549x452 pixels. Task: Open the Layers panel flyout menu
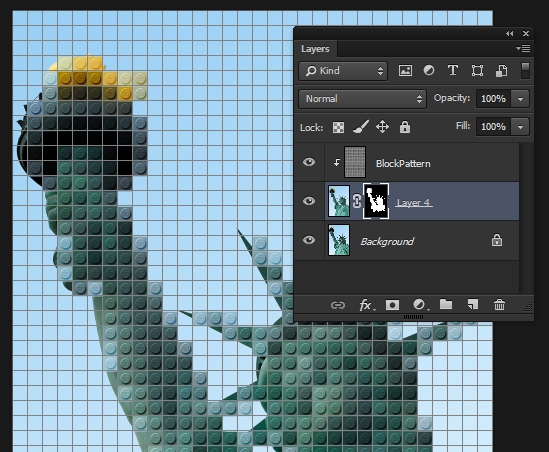pos(523,48)
